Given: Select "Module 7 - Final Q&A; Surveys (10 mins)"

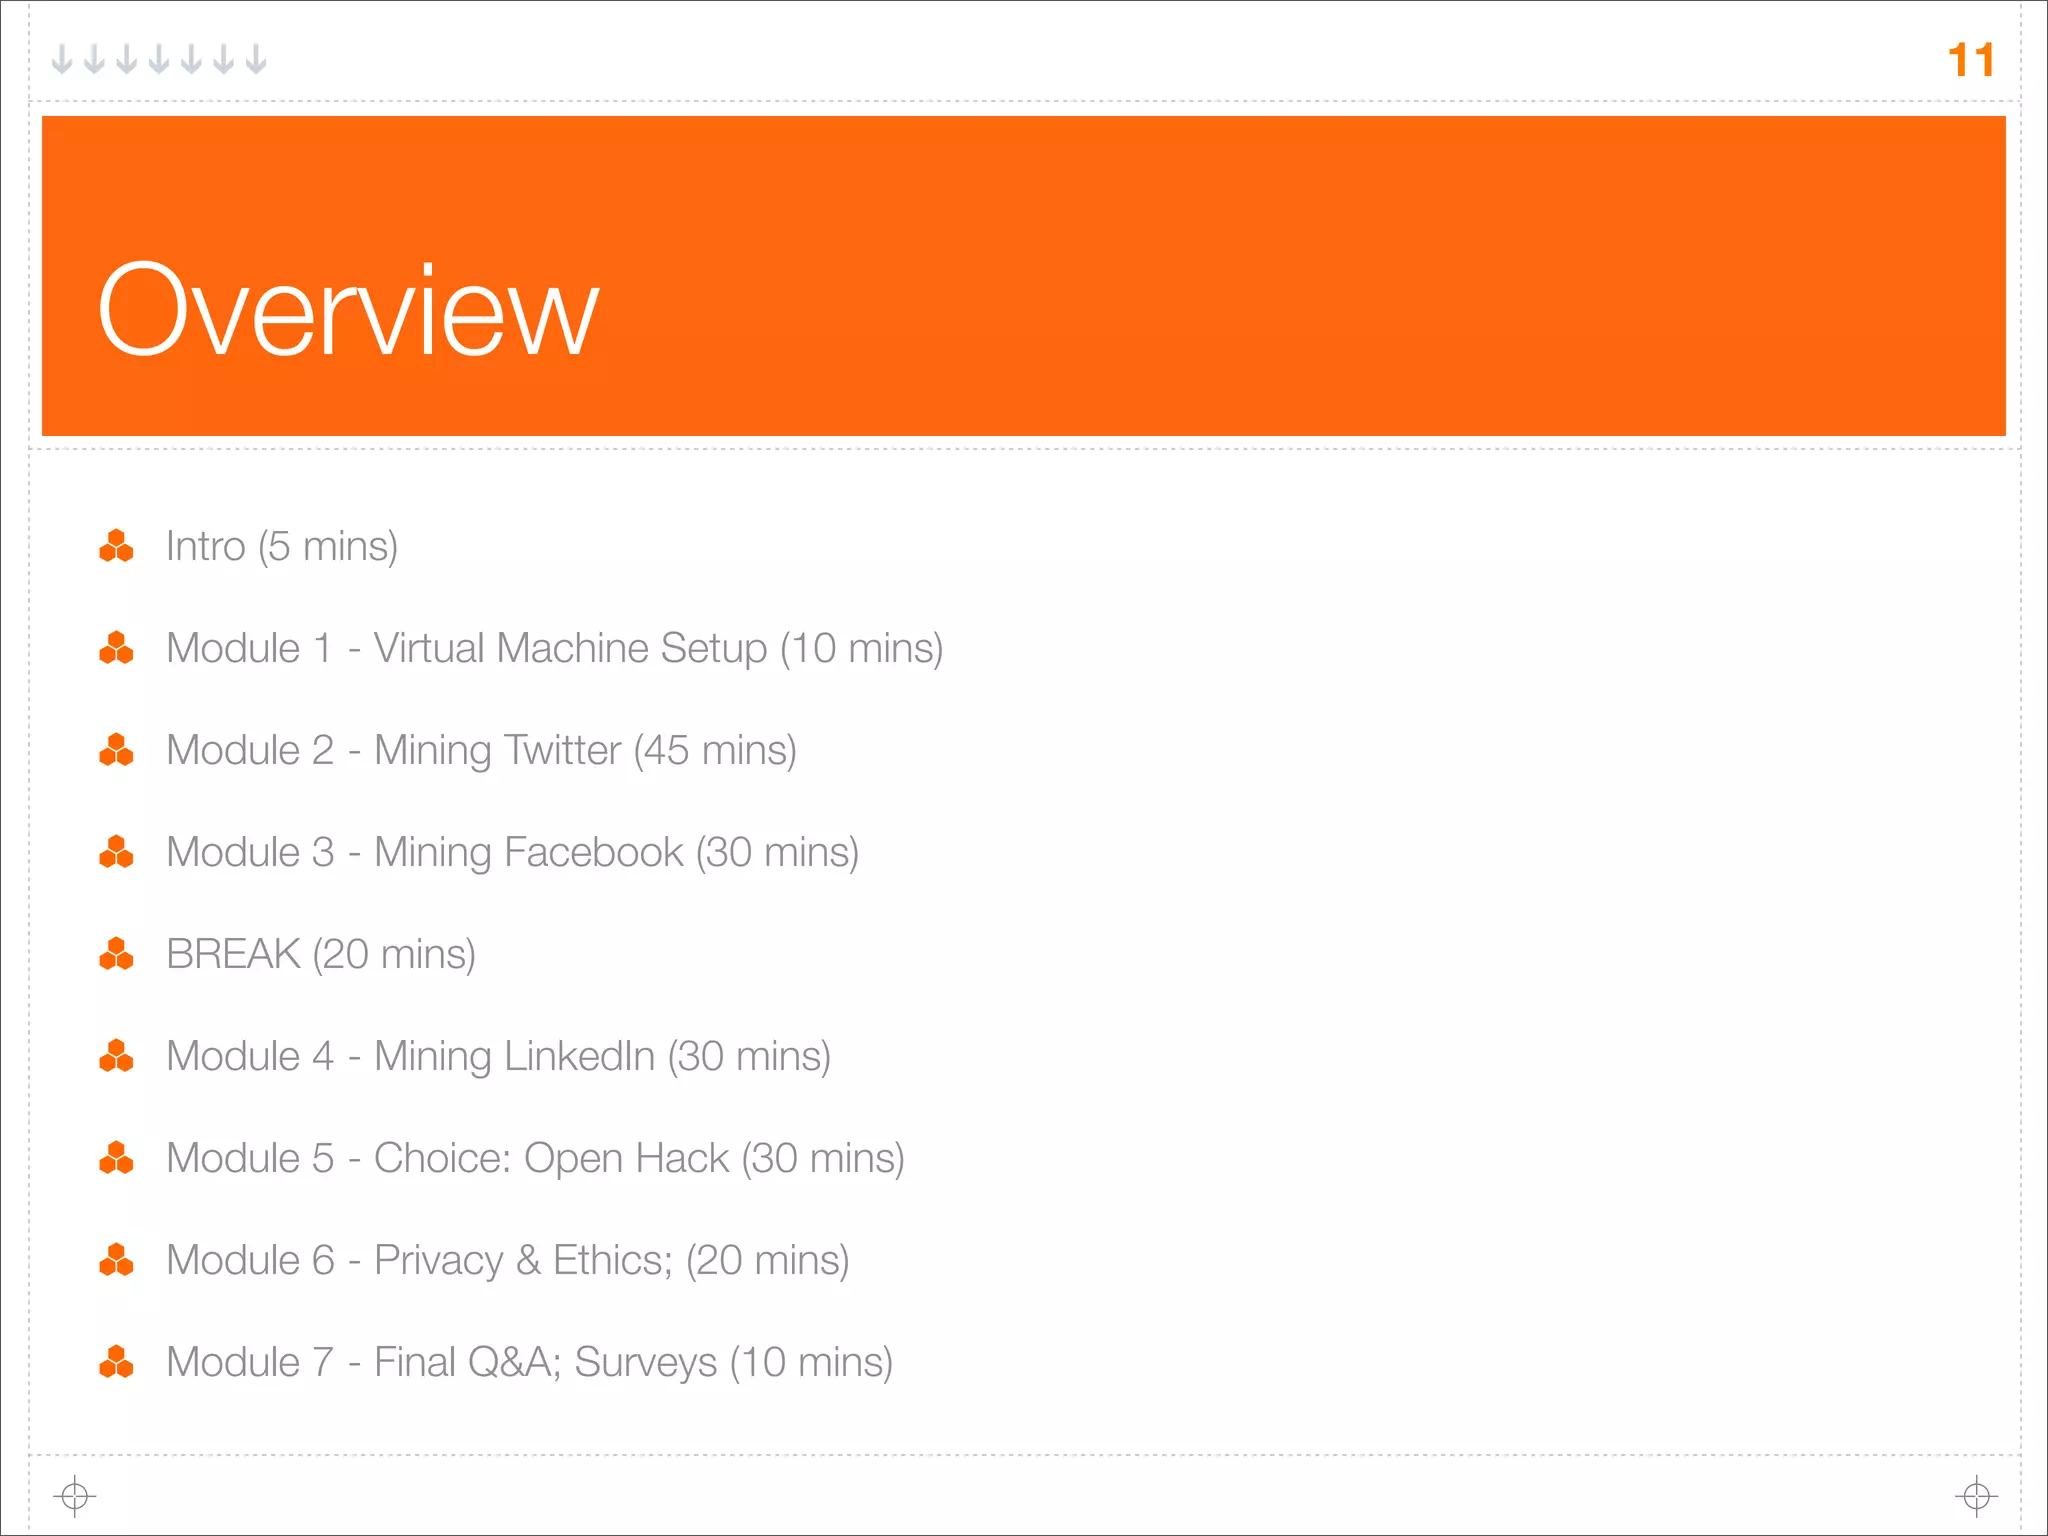Looking at the screenshot, I should pos(530,1363).
